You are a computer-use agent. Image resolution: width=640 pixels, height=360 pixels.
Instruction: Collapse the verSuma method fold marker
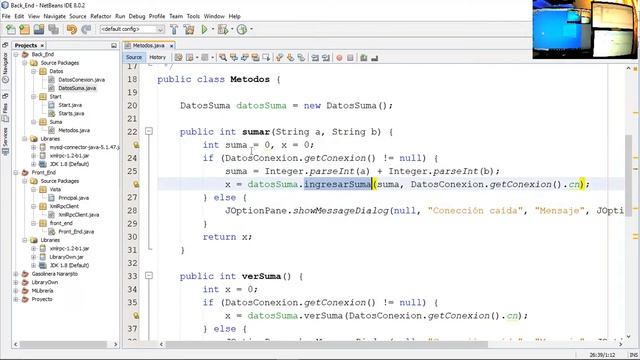click(x=149, y=276)
